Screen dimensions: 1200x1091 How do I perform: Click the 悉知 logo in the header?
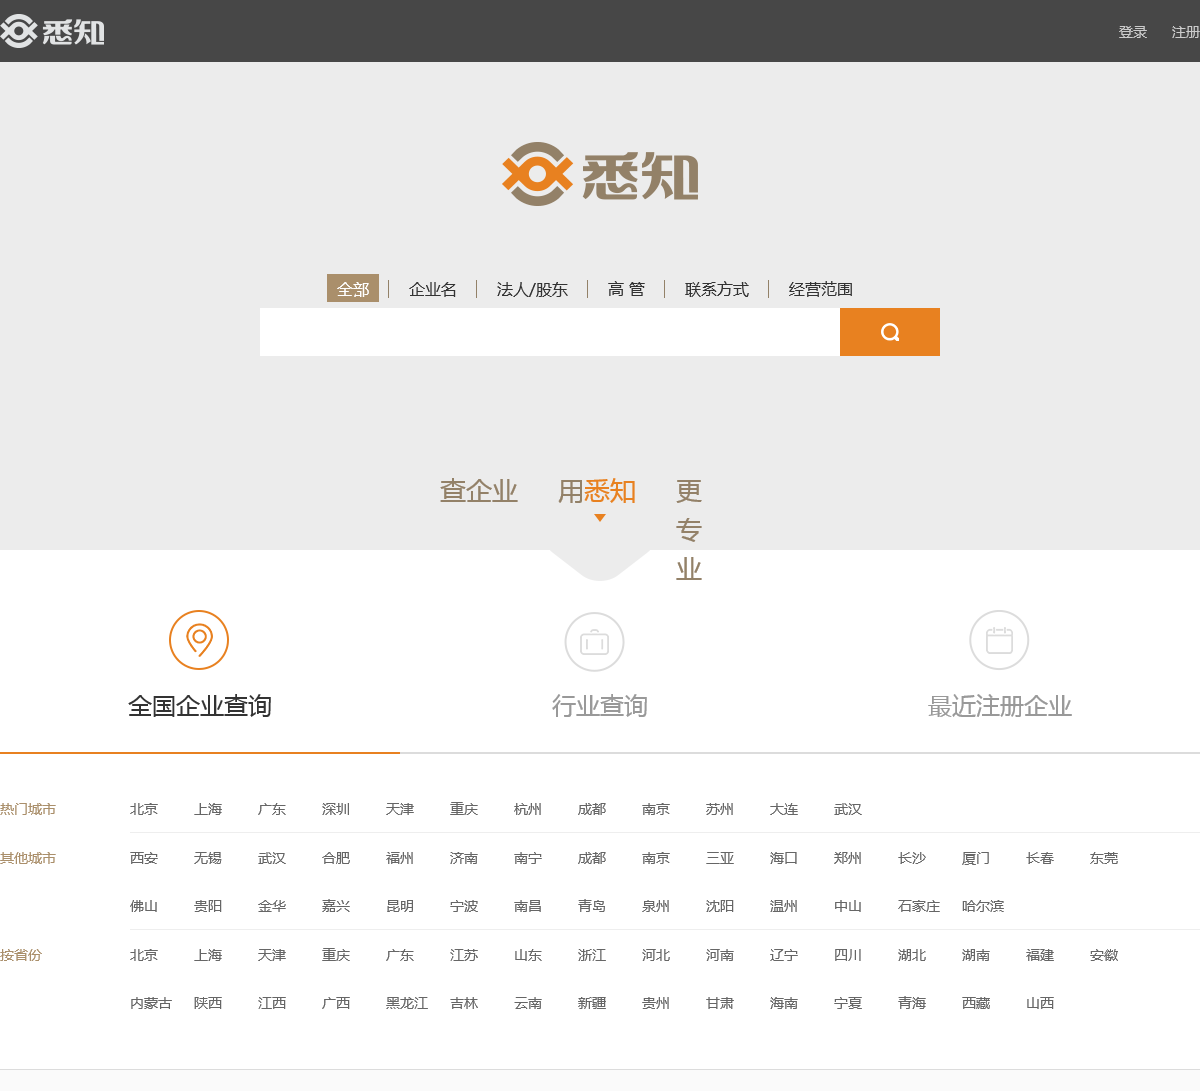[52, 31]
